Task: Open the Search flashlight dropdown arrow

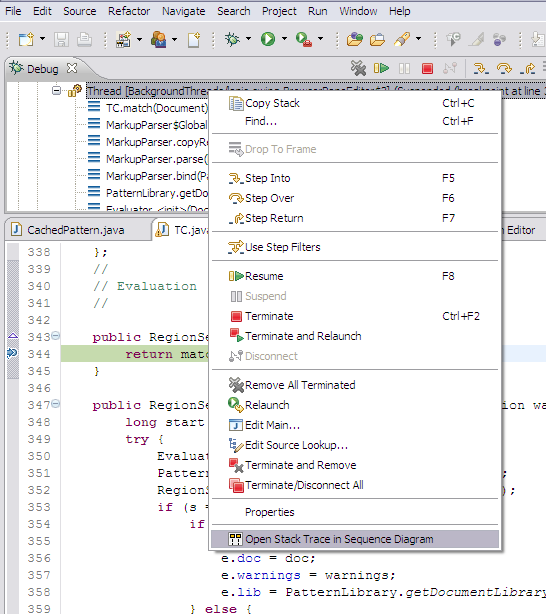Action: (x=418, y=39)
